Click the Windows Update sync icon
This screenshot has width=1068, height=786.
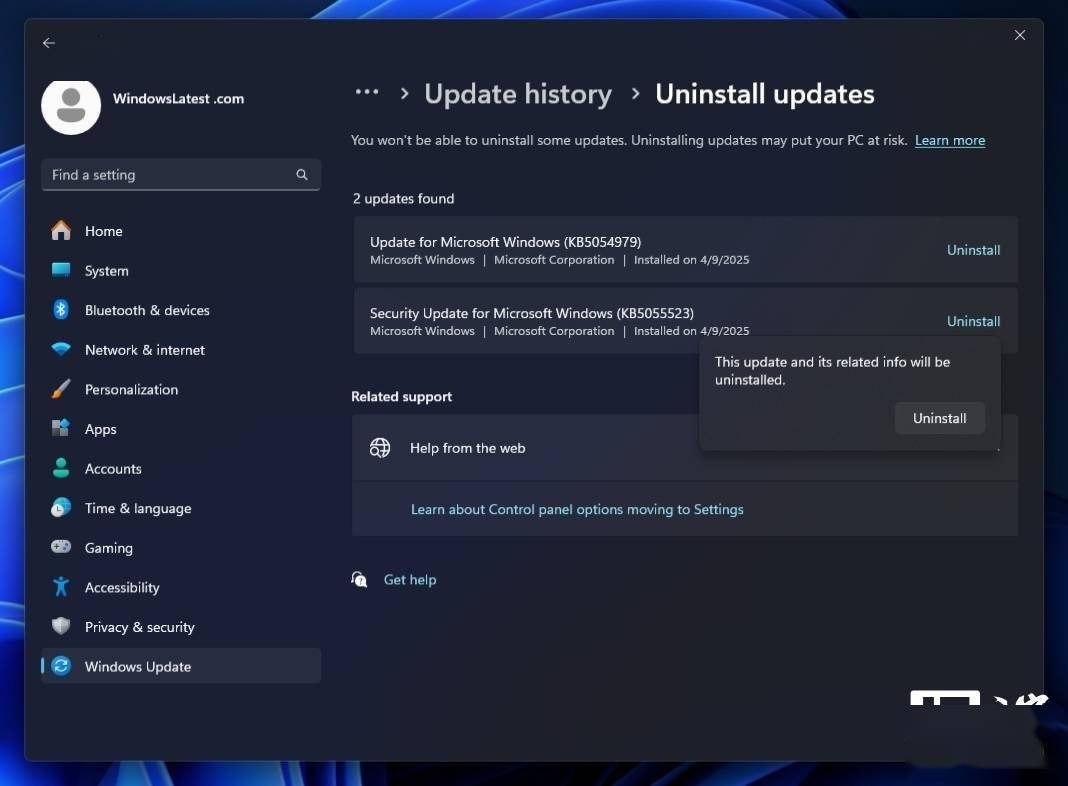click(x=61, y=665)
